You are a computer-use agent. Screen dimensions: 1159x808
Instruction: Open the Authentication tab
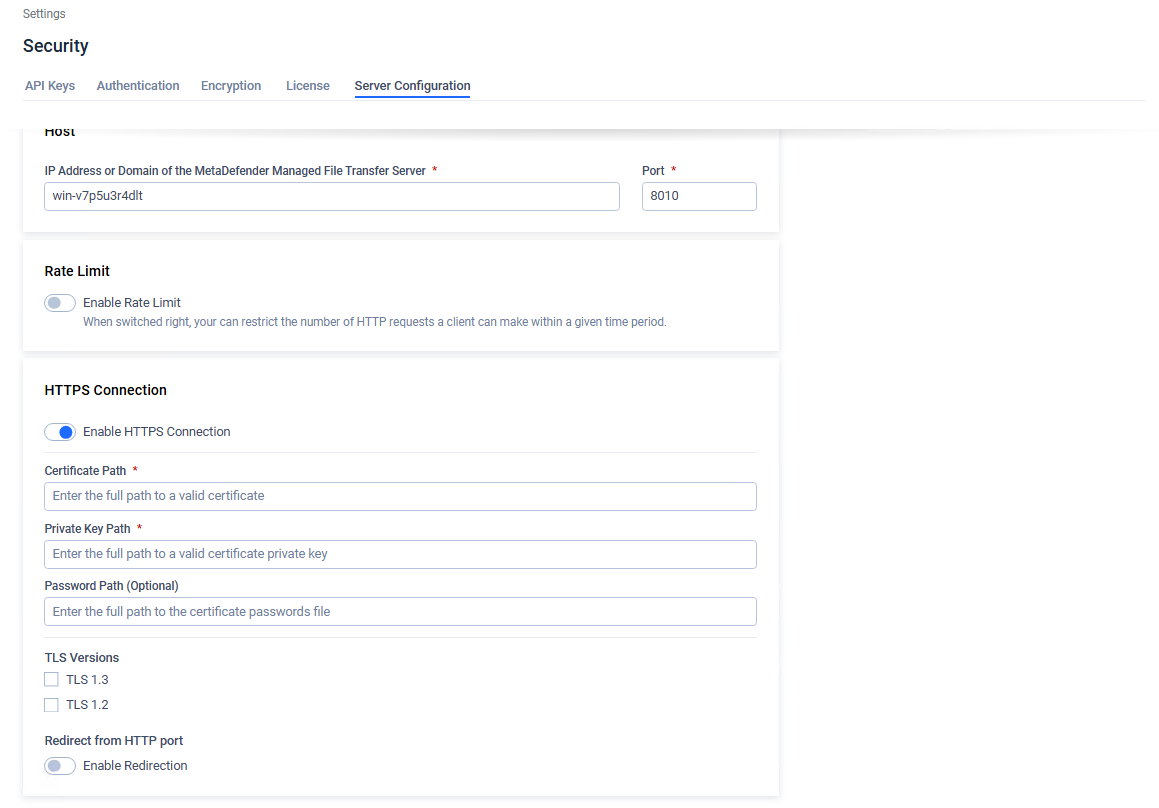(x=138, y=86)
